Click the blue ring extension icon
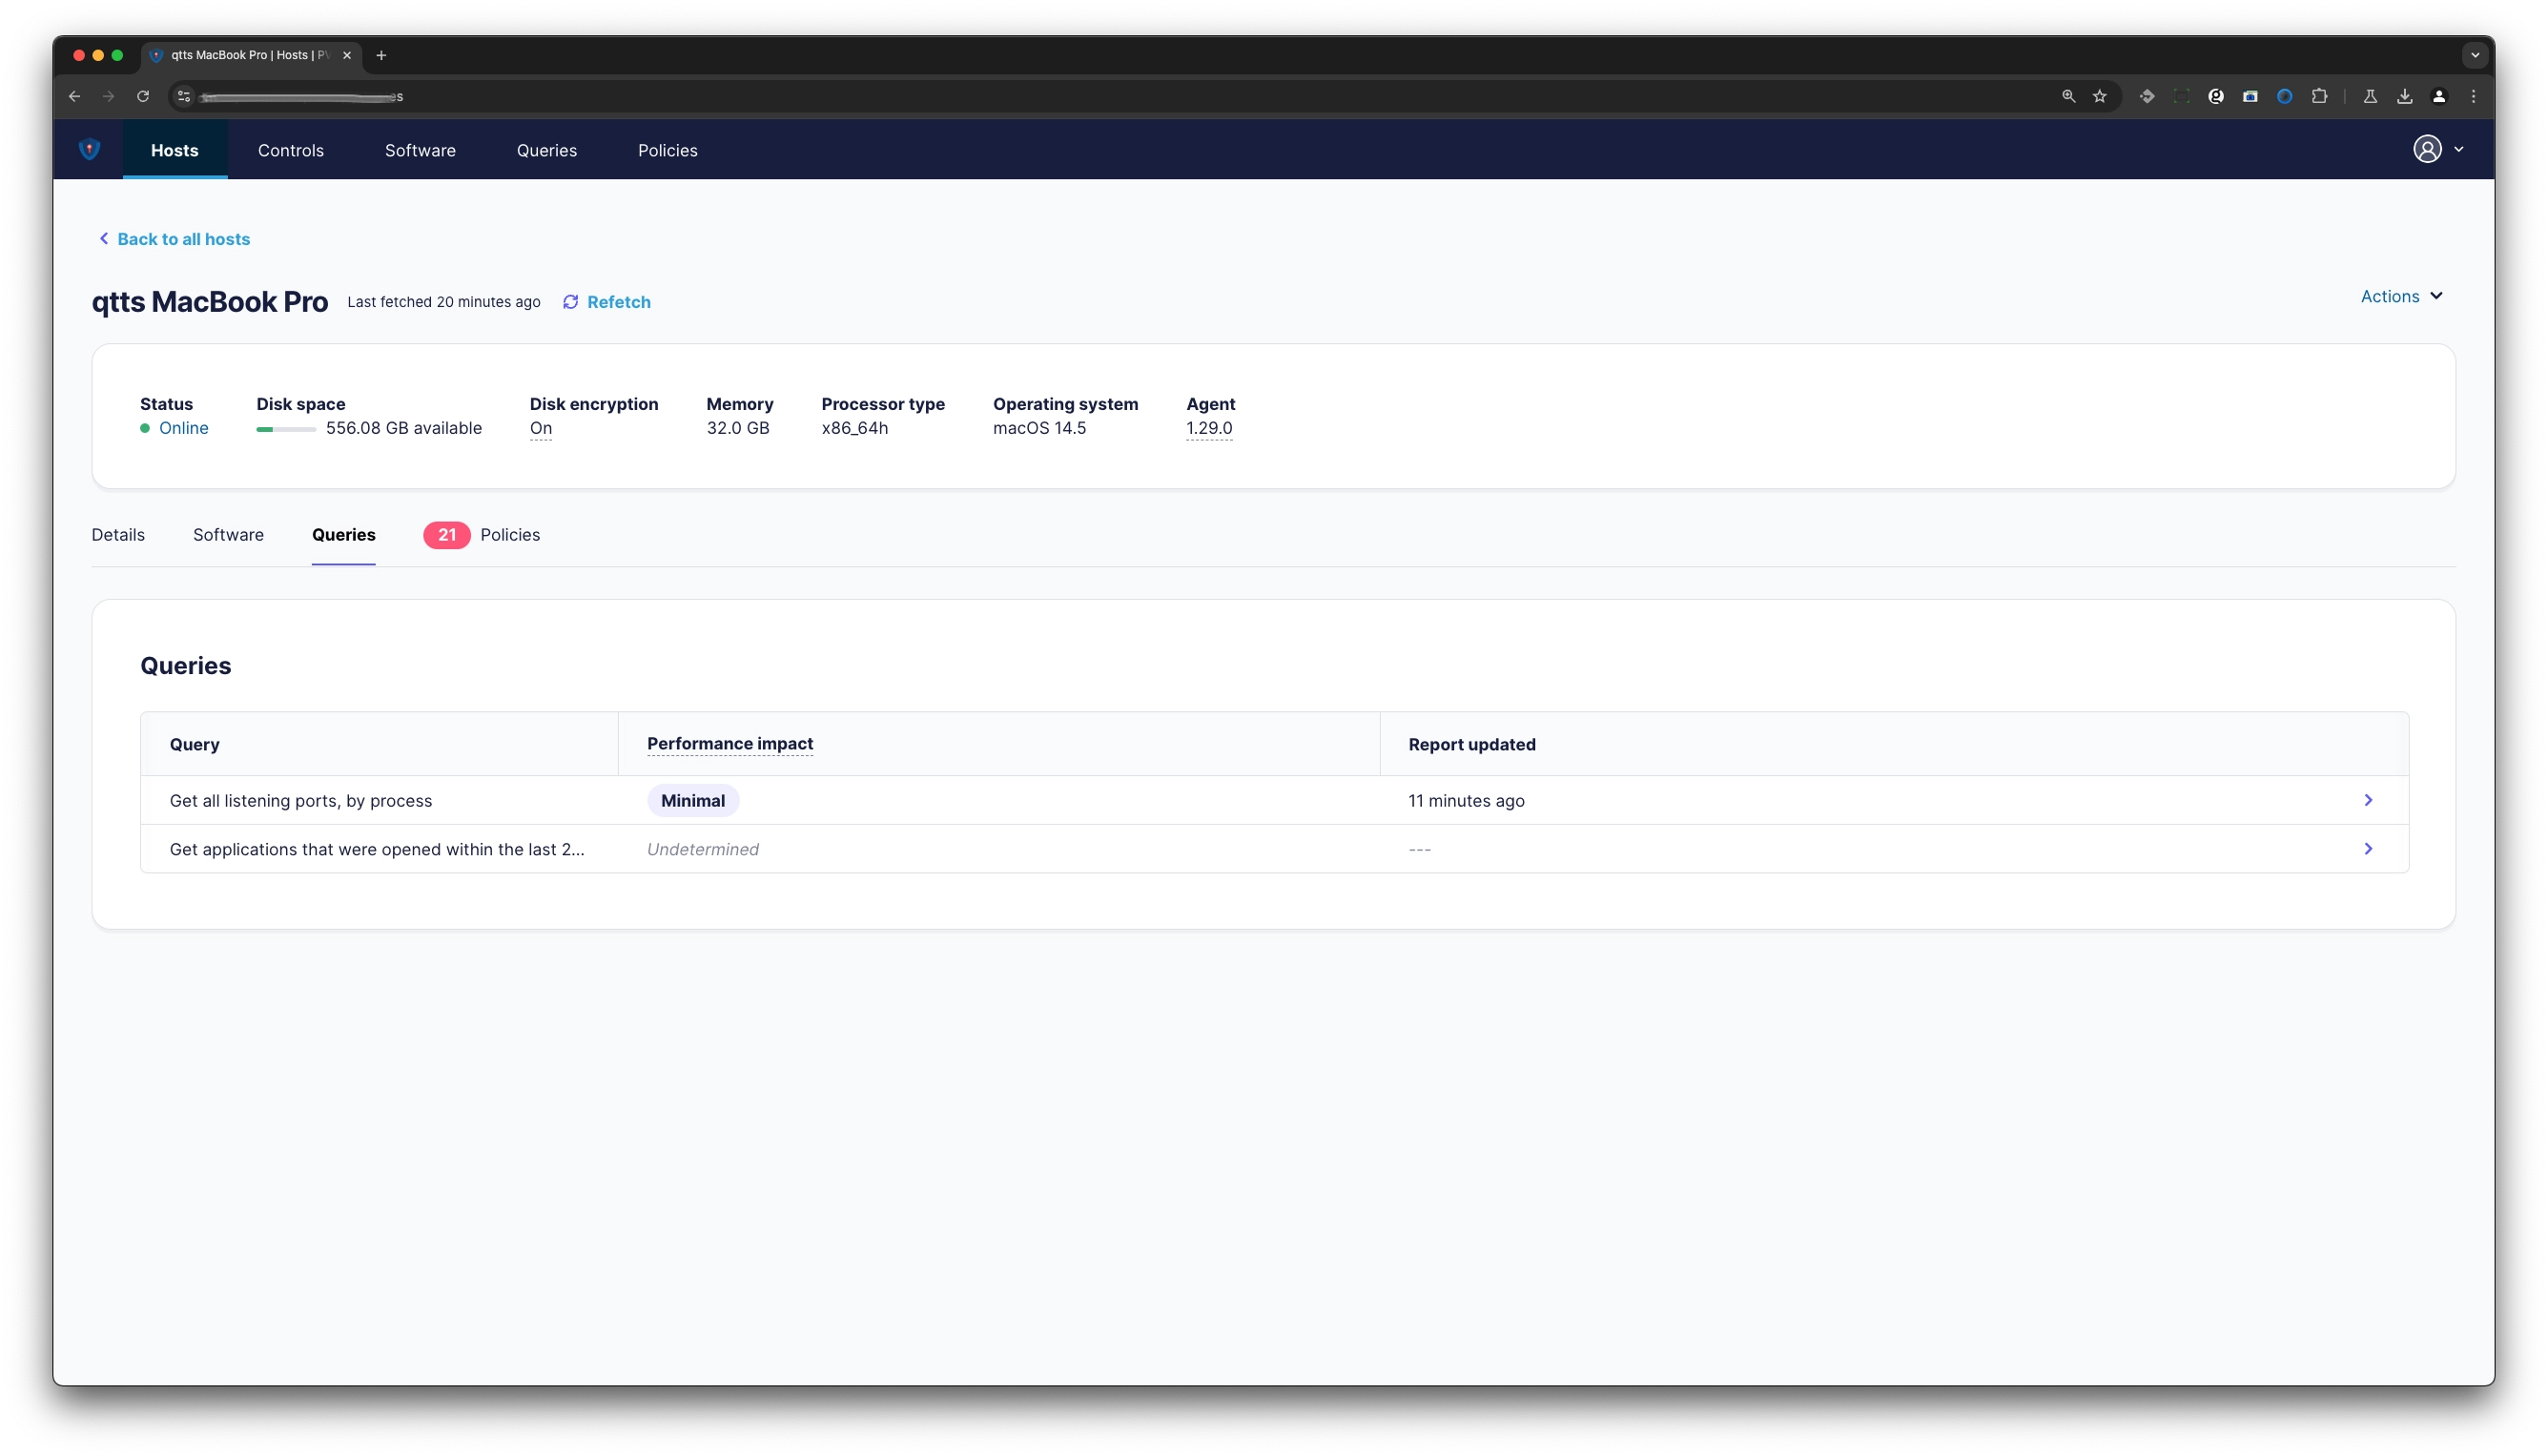 [2284, 96]
